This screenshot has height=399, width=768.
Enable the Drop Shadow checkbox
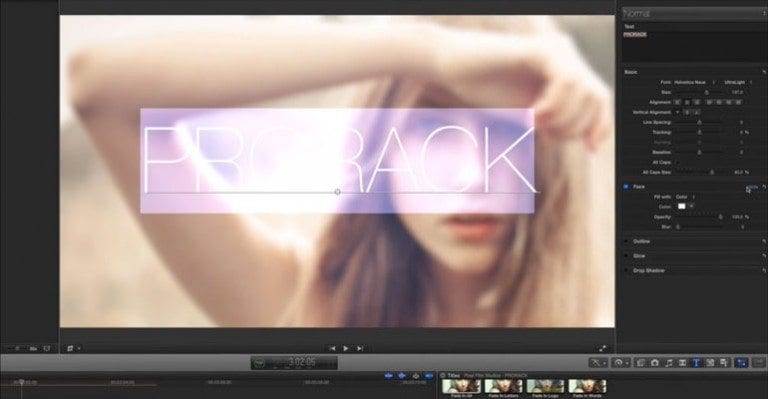pos(626,270)
